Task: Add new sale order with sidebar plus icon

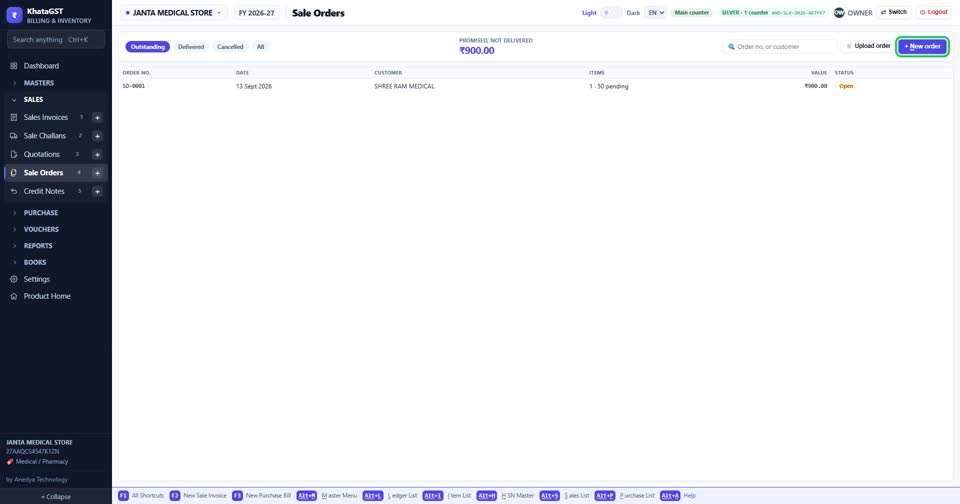Action: point(97,173)
